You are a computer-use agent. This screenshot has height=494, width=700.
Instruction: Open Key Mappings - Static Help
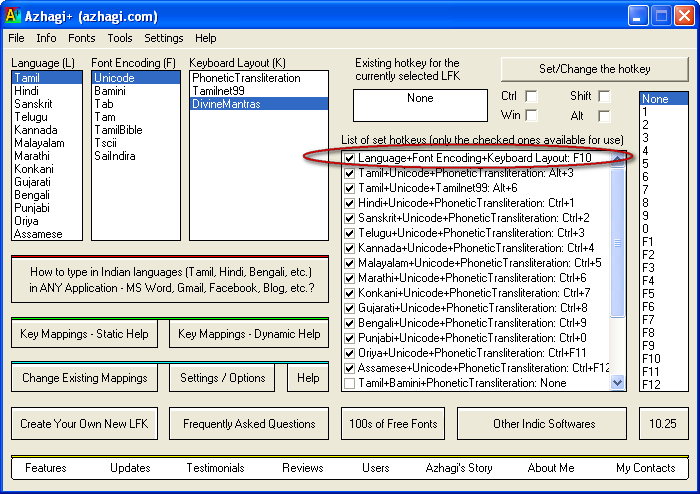coord(84,334)
